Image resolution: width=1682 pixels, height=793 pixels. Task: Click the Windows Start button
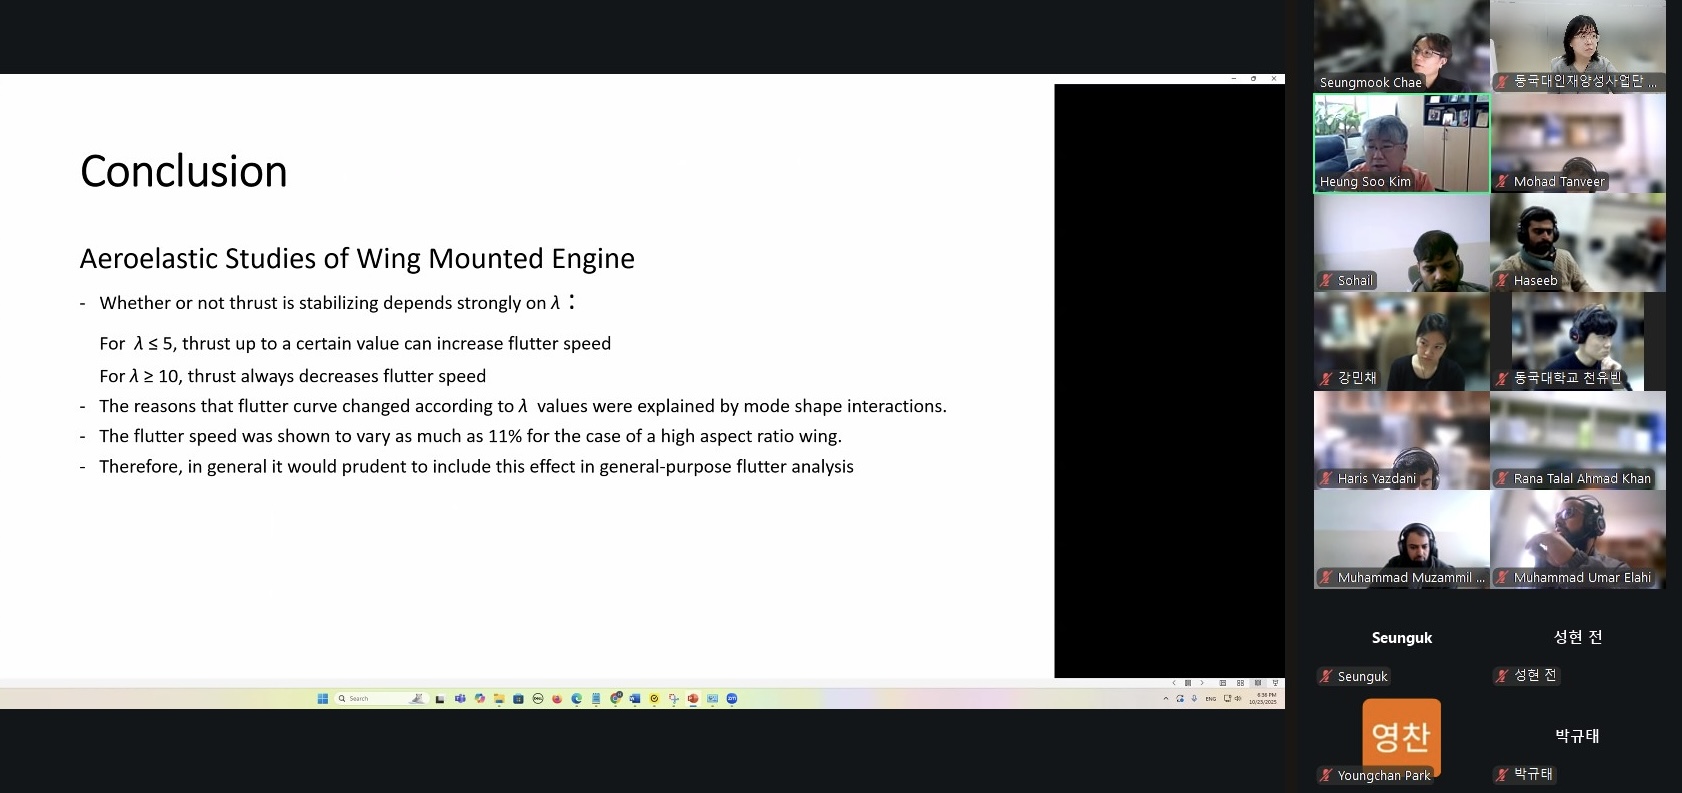coord(323,699)
